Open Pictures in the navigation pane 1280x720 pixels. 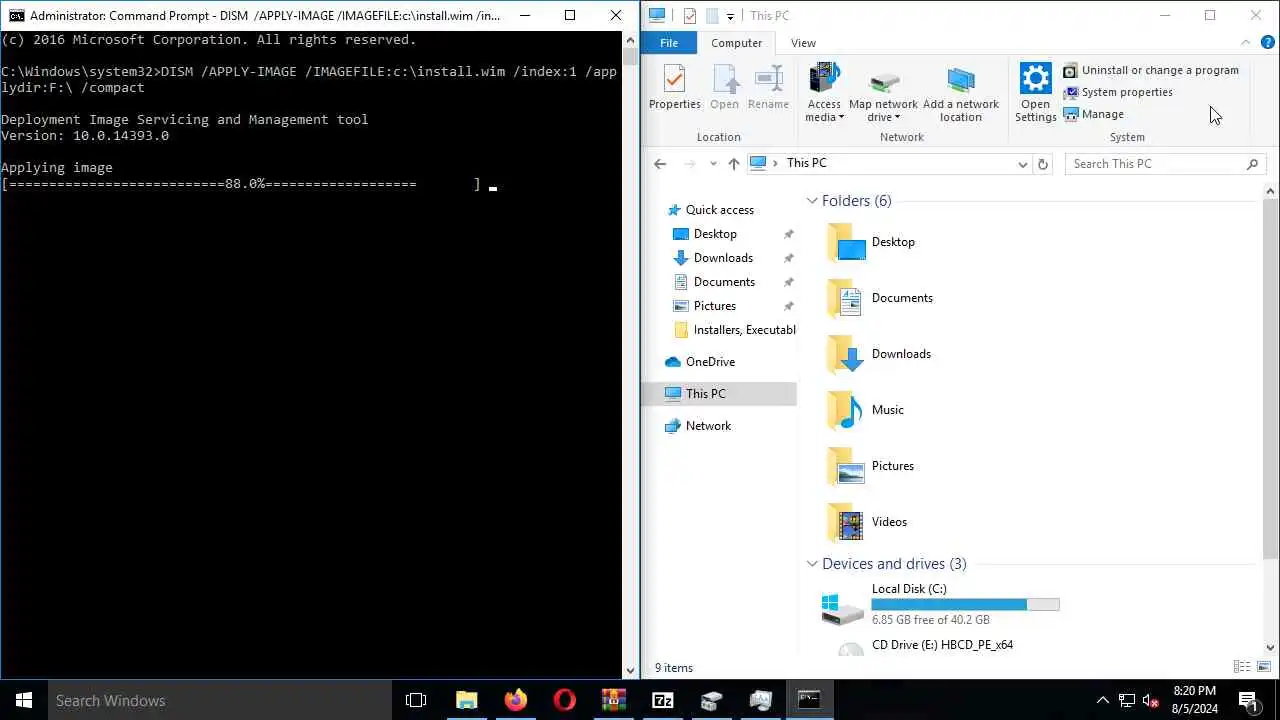pyautogui.click(x=715, y=306)
